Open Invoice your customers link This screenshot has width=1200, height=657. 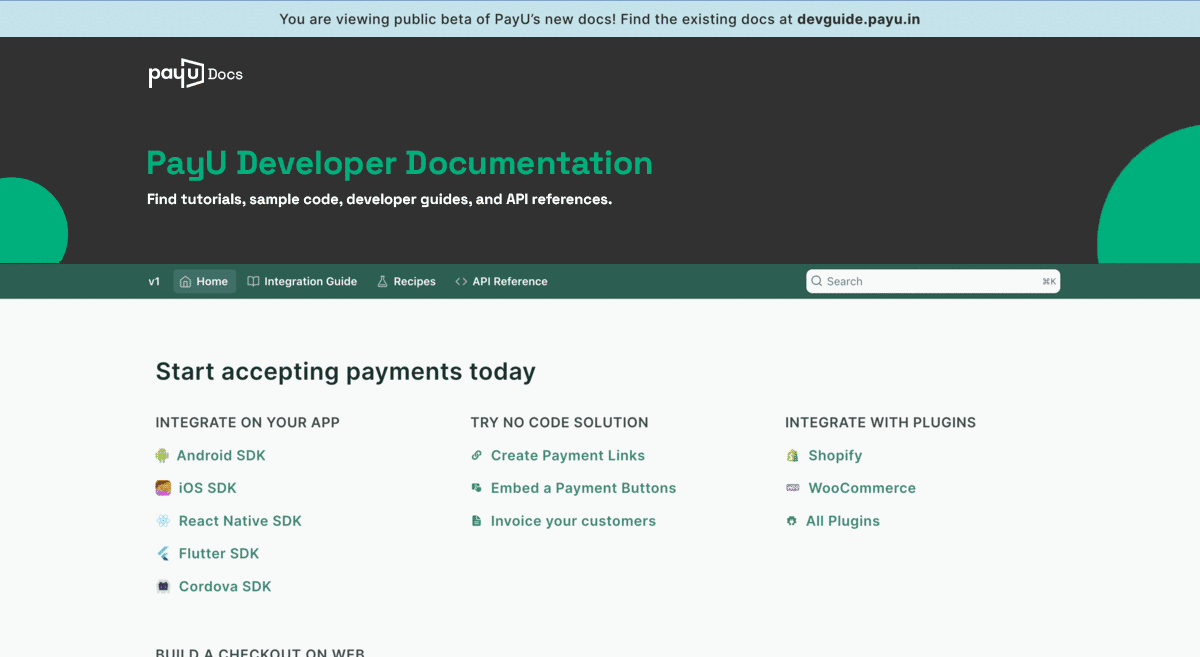[573, 521]
